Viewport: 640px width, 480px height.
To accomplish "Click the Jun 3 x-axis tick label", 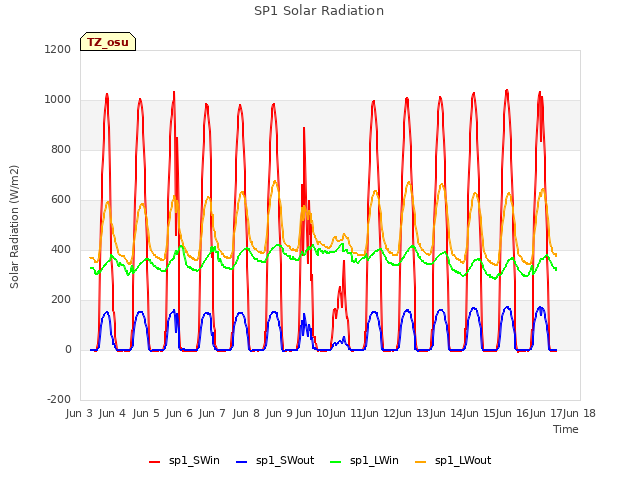I will point(79,413).
